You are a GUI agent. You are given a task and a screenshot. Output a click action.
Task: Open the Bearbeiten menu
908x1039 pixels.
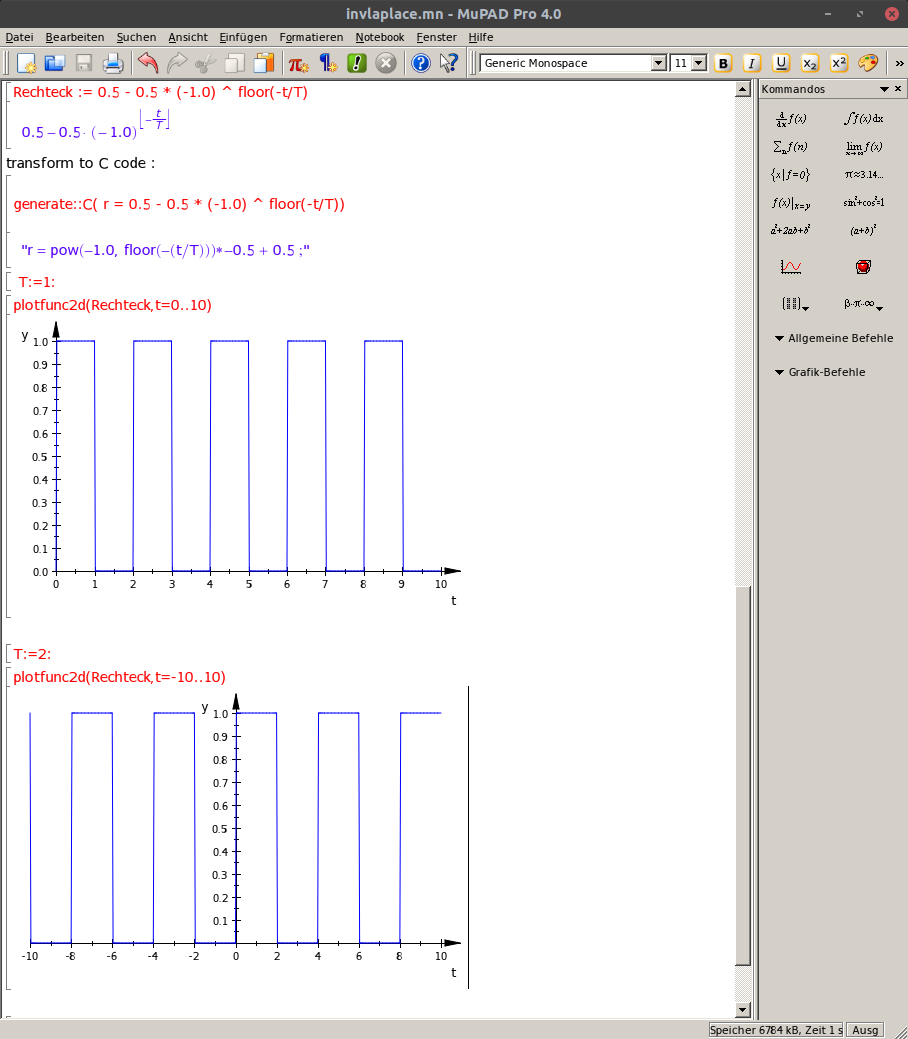point(75,37)
